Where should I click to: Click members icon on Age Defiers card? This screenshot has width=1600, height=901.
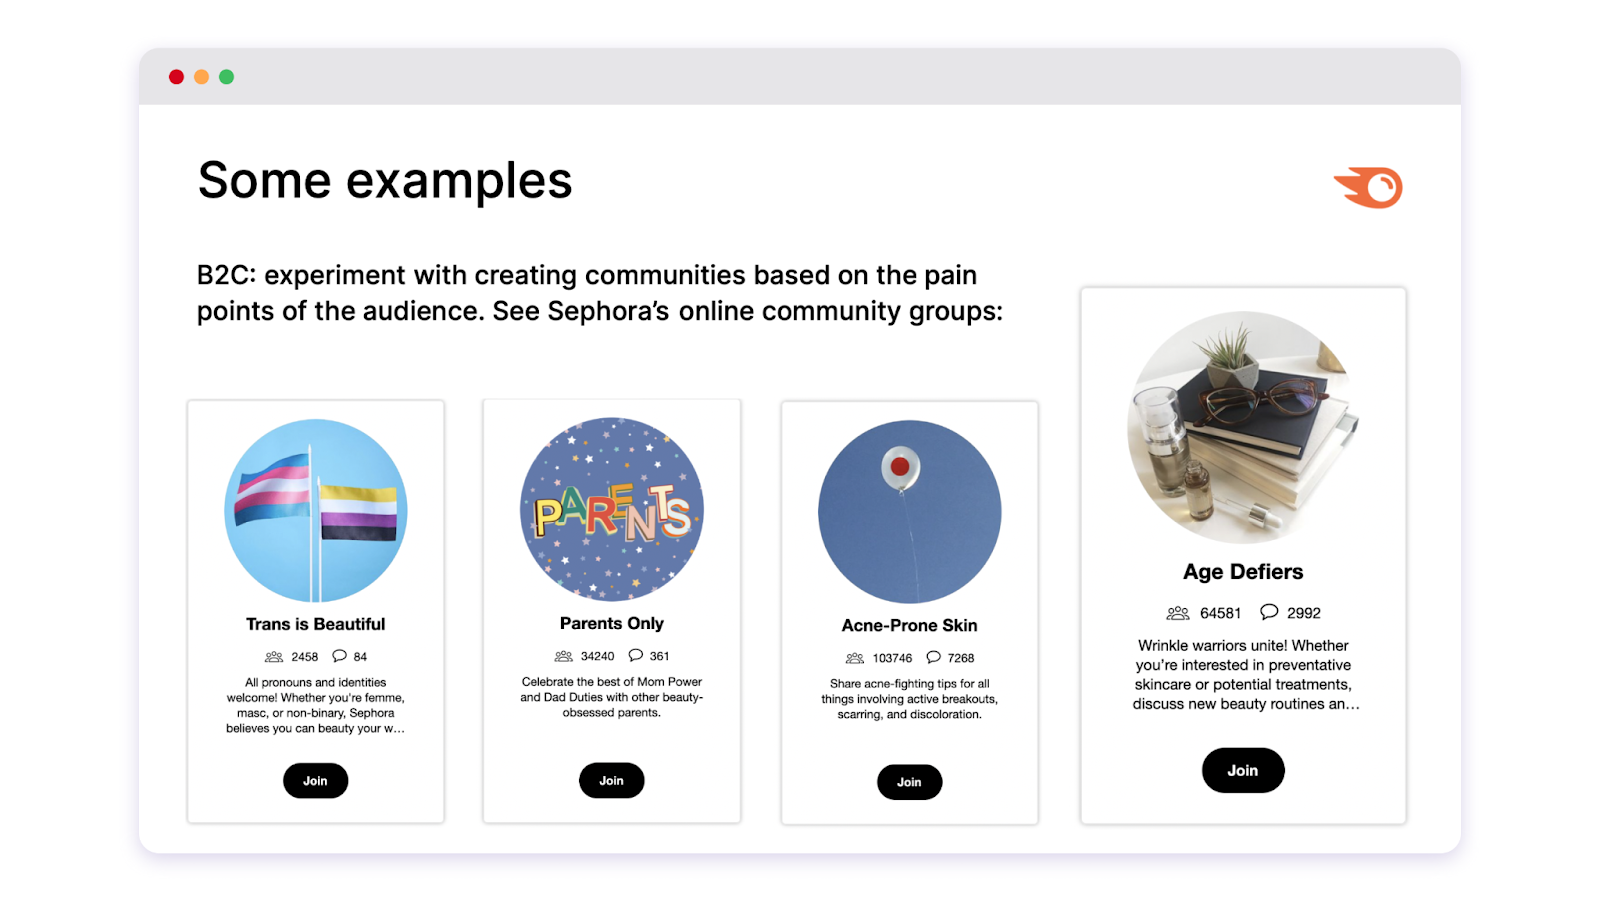pos(1178,613)
